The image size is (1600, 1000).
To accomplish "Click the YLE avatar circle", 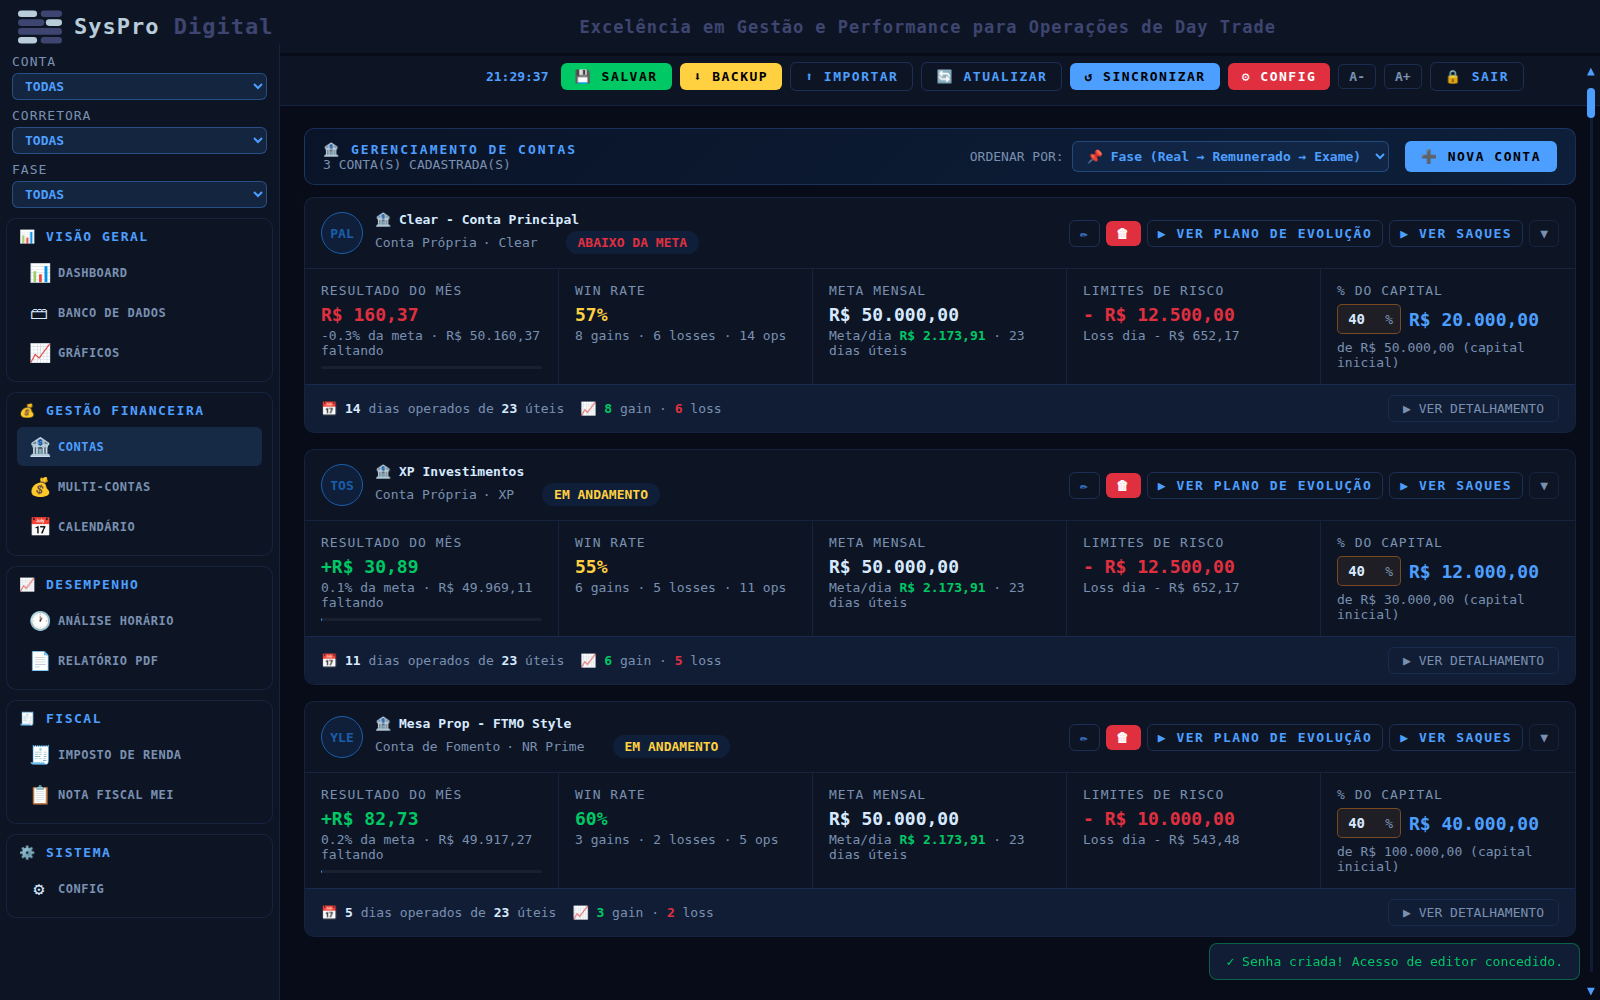I will tap(342, 738).
